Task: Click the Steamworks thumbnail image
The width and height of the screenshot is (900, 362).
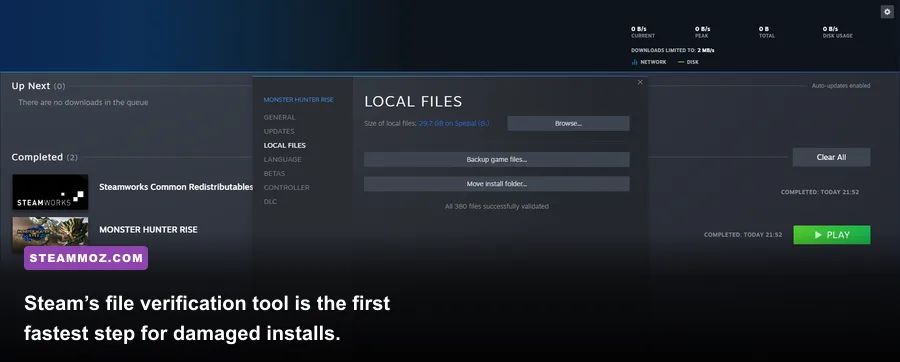Action: coord(50,192)
